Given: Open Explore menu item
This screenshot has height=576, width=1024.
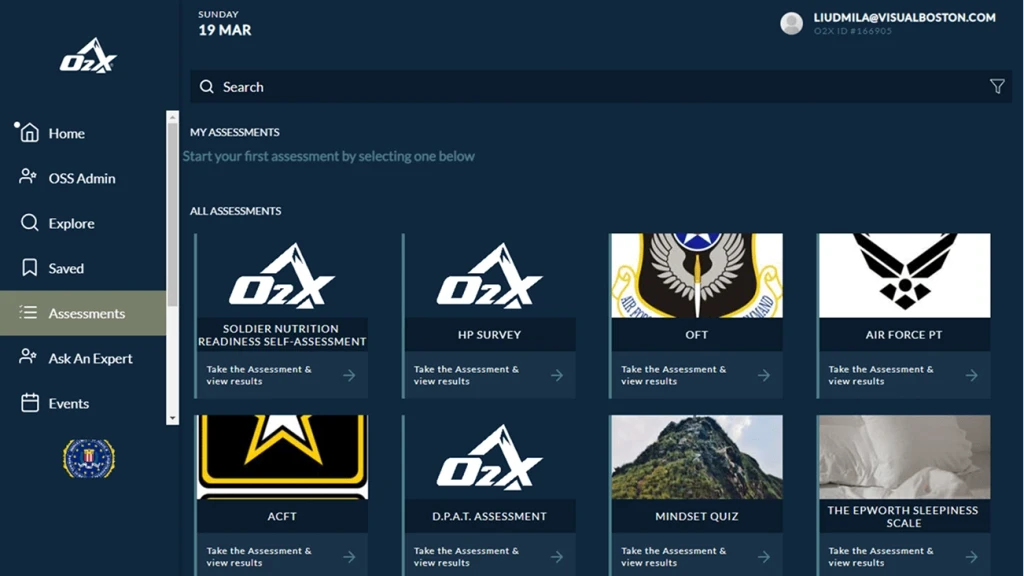Looking at the screenshot, I should click(x=83, y=223).
